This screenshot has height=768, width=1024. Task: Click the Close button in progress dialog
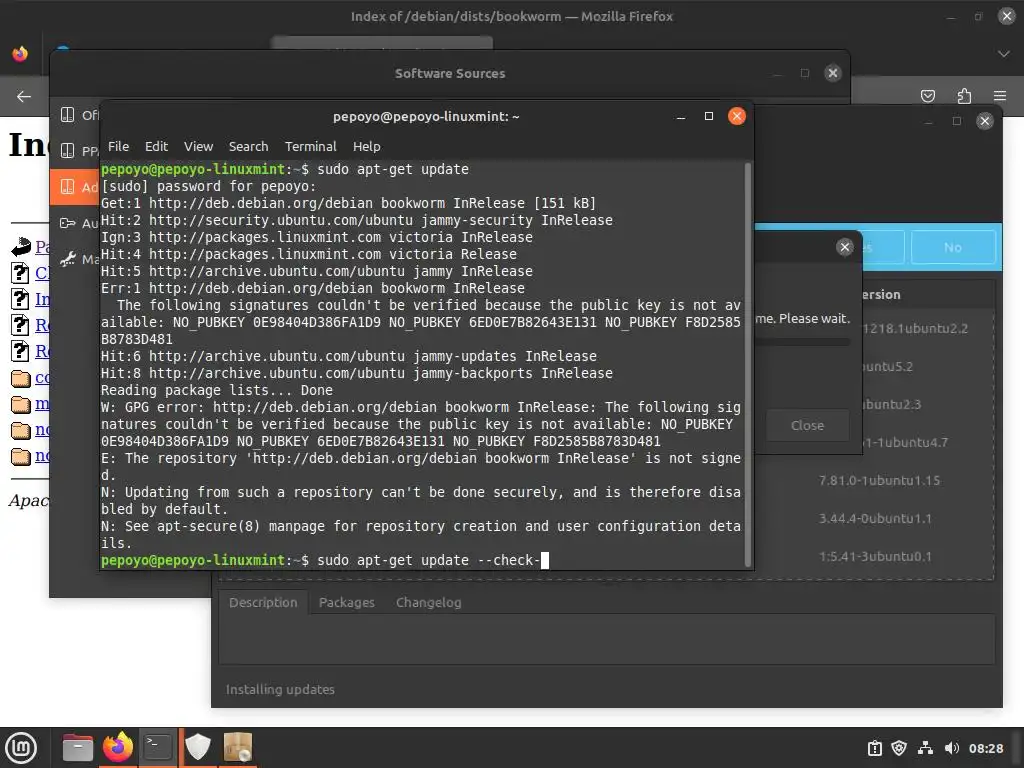(x=807, y=425)
